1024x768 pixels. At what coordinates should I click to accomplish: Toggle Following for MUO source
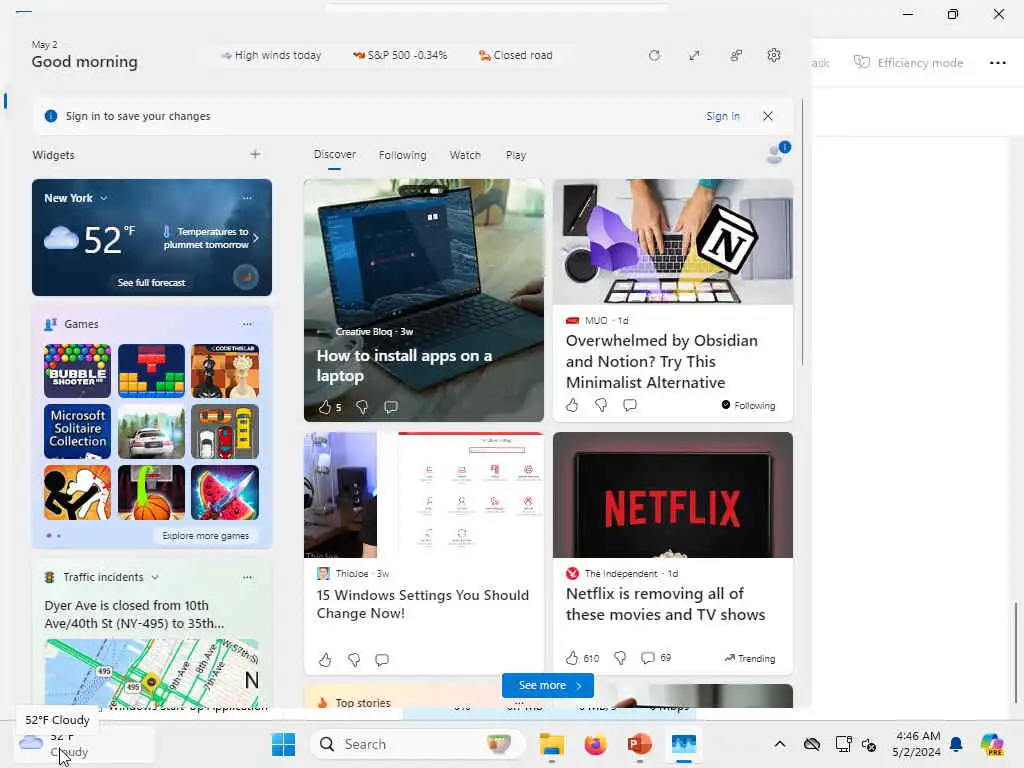coord(748,405)
